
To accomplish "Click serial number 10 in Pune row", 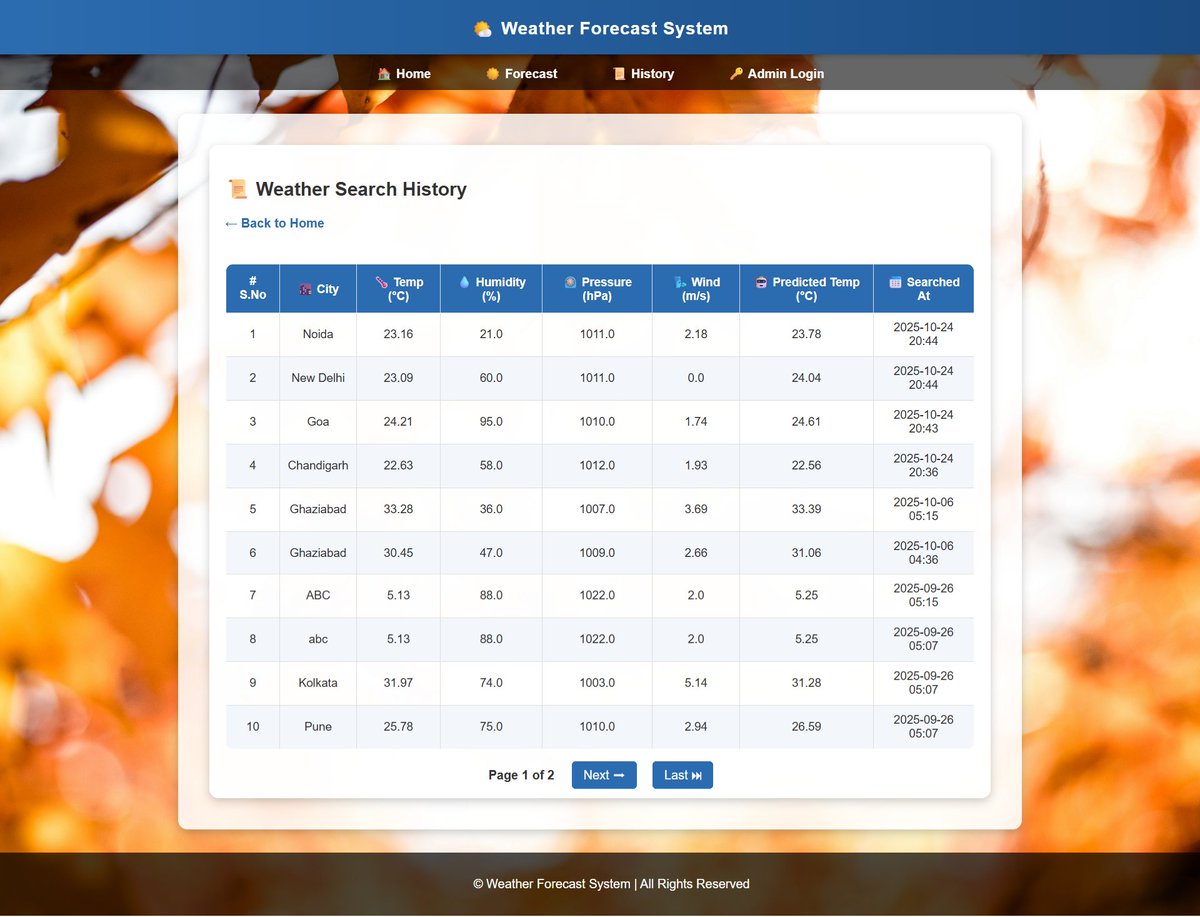I will (253, 727).
